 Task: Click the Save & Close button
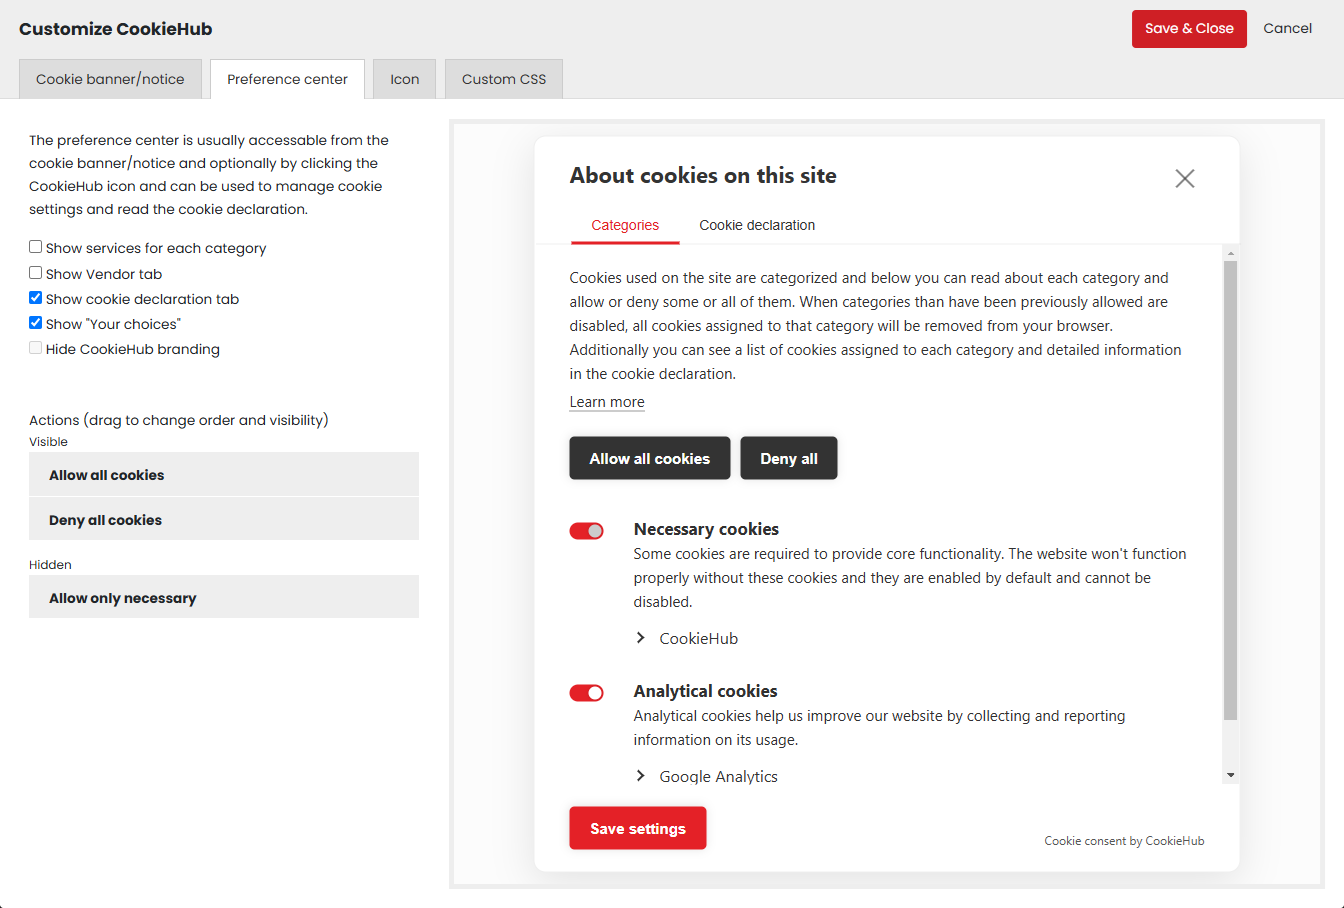click(x=1188, y=29)
